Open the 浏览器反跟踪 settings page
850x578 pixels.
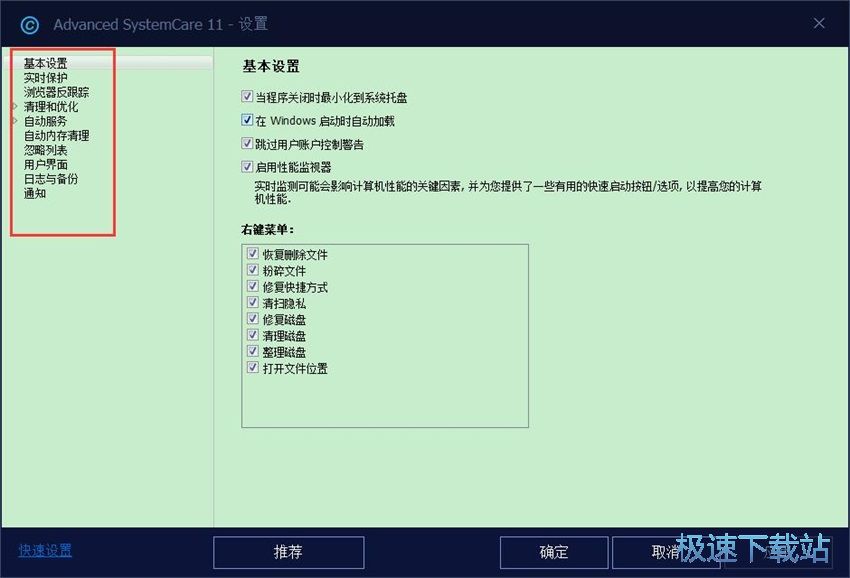pos(56,92)
